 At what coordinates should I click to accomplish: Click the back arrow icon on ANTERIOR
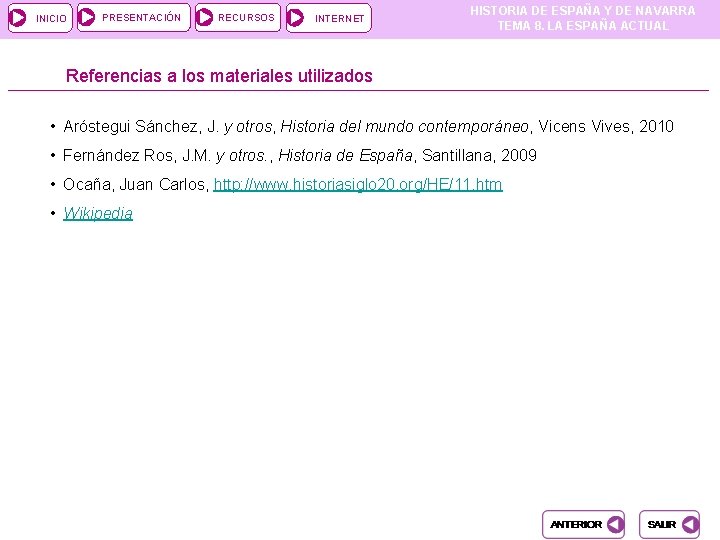[615, 524]
